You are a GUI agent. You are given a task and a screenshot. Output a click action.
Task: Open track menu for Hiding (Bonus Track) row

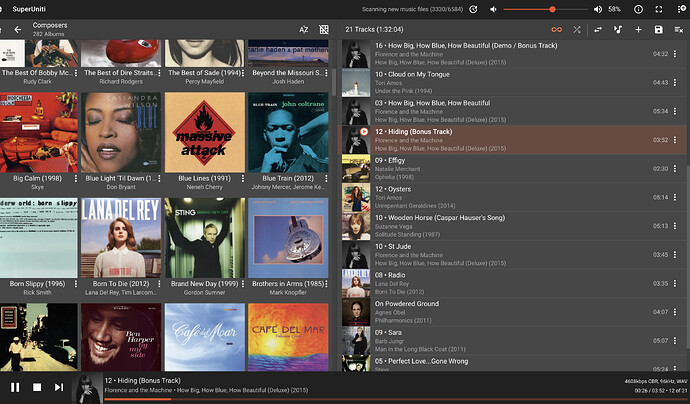coord(675,140)
